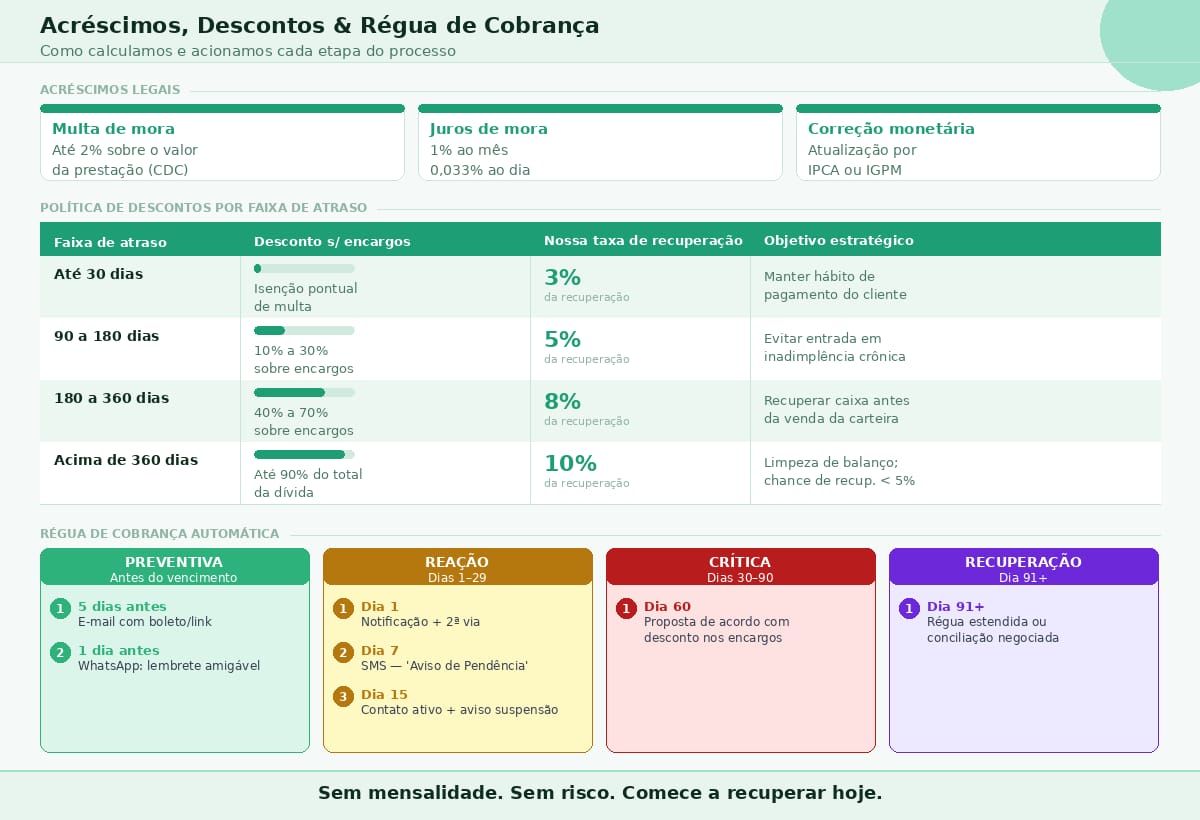Click the 'Até 30 dias' discount progress bar
This screenshot has height=820, width=1200.
pos(304,268)
